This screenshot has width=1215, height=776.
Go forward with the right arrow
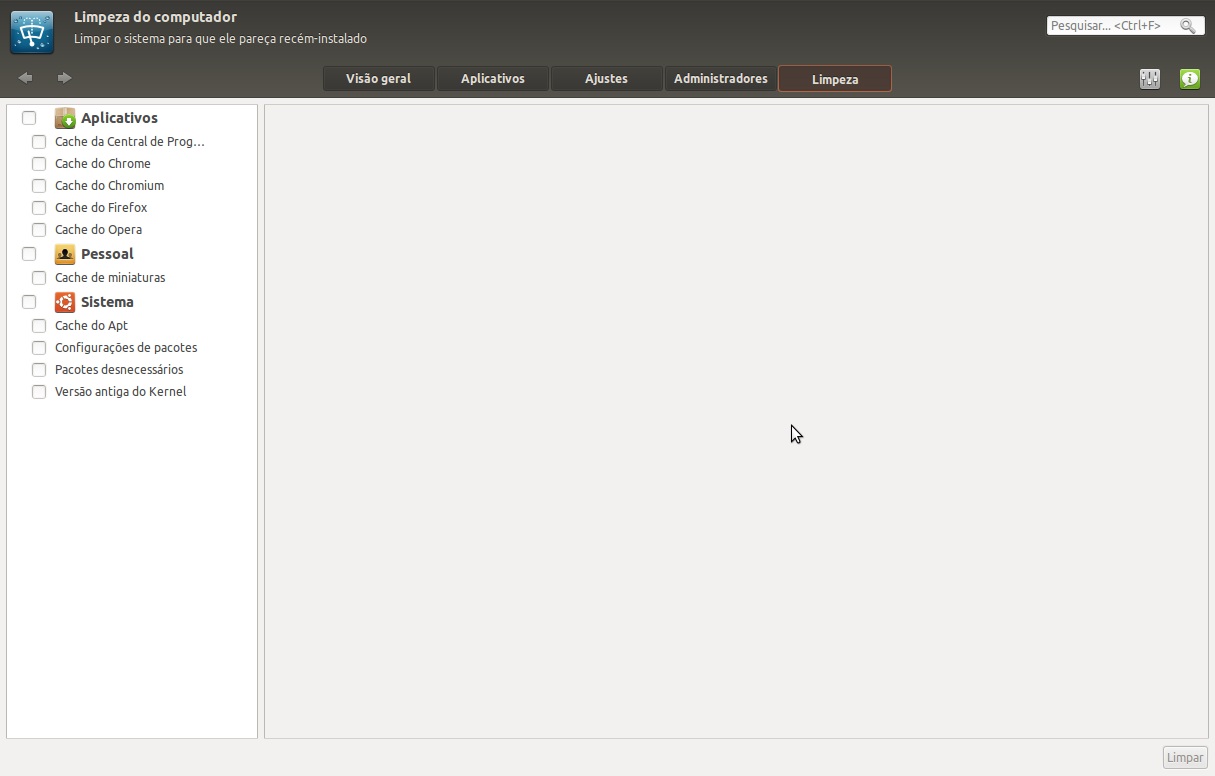click(64, 78)
